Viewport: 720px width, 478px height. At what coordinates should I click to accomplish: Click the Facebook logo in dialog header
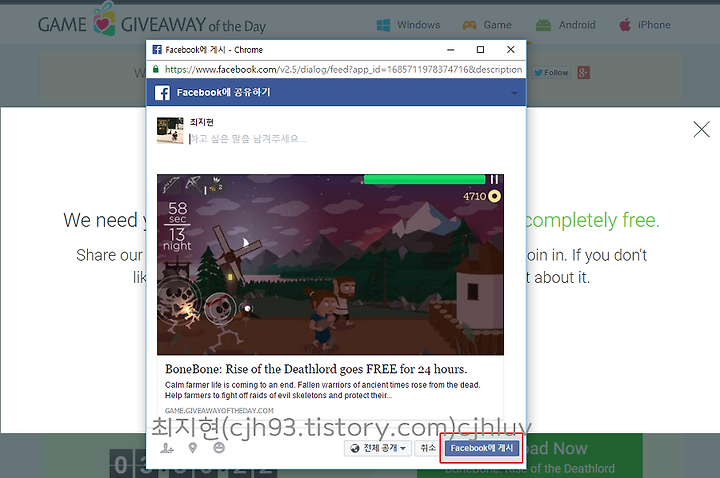[x=162, y=93]
